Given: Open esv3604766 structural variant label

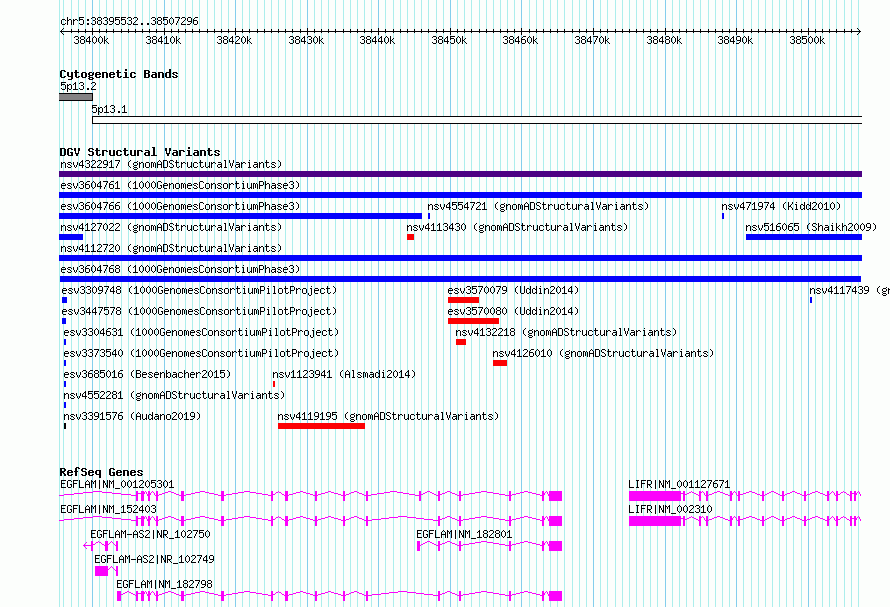Looking at the screenshot, I should 180,206.
